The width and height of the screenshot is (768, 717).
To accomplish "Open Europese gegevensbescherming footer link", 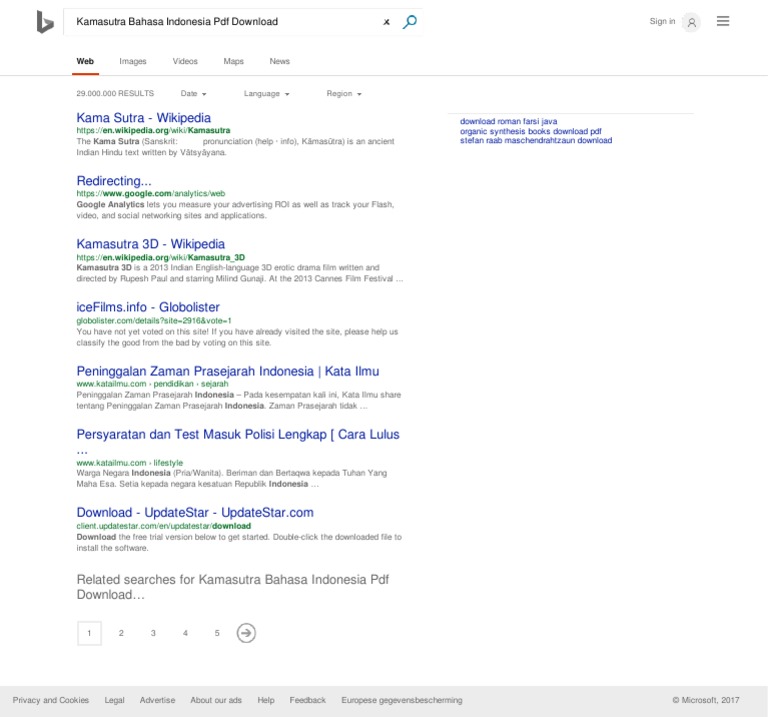I will click(x=402, y=700).
